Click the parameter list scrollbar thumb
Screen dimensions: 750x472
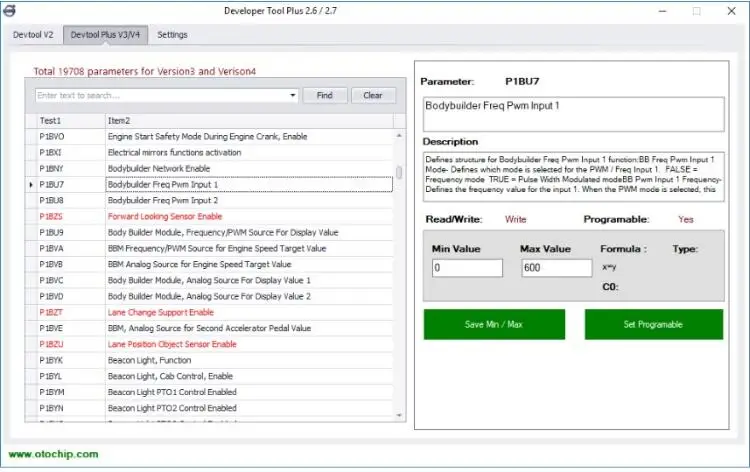[x=399, y=172]
